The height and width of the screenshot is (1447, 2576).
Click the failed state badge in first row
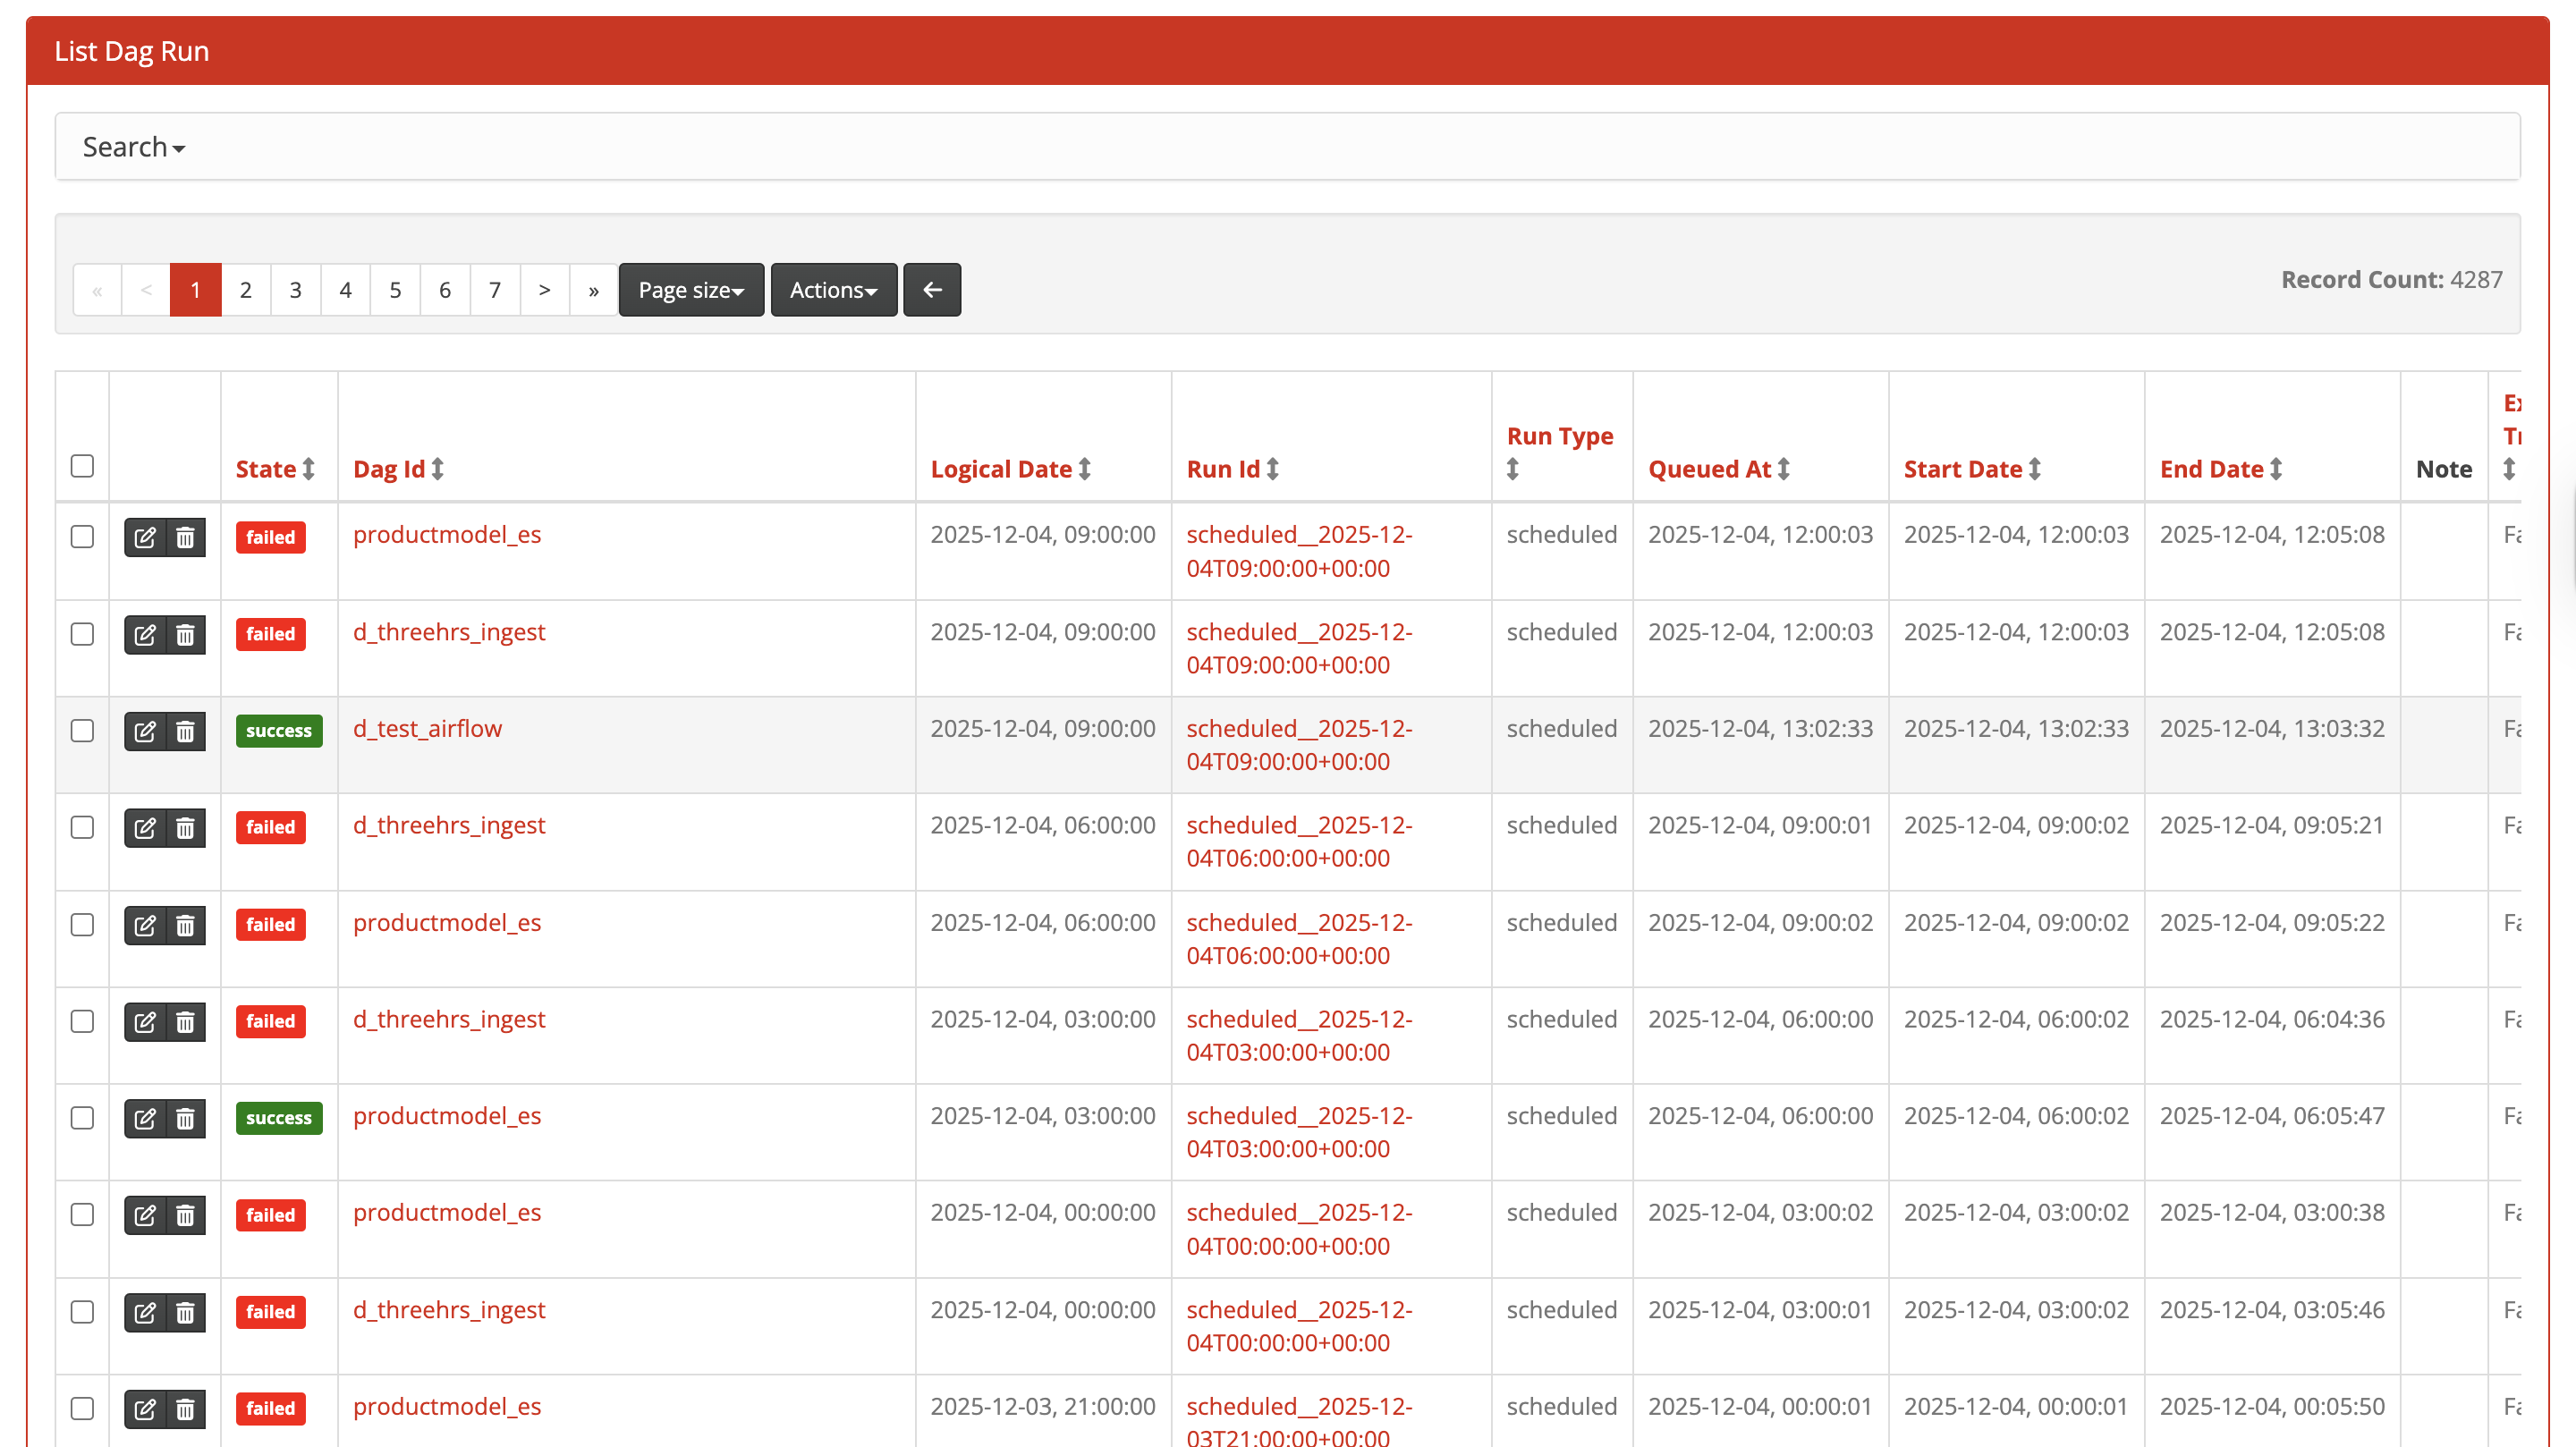pyautogui.click(x=270, y=537)
